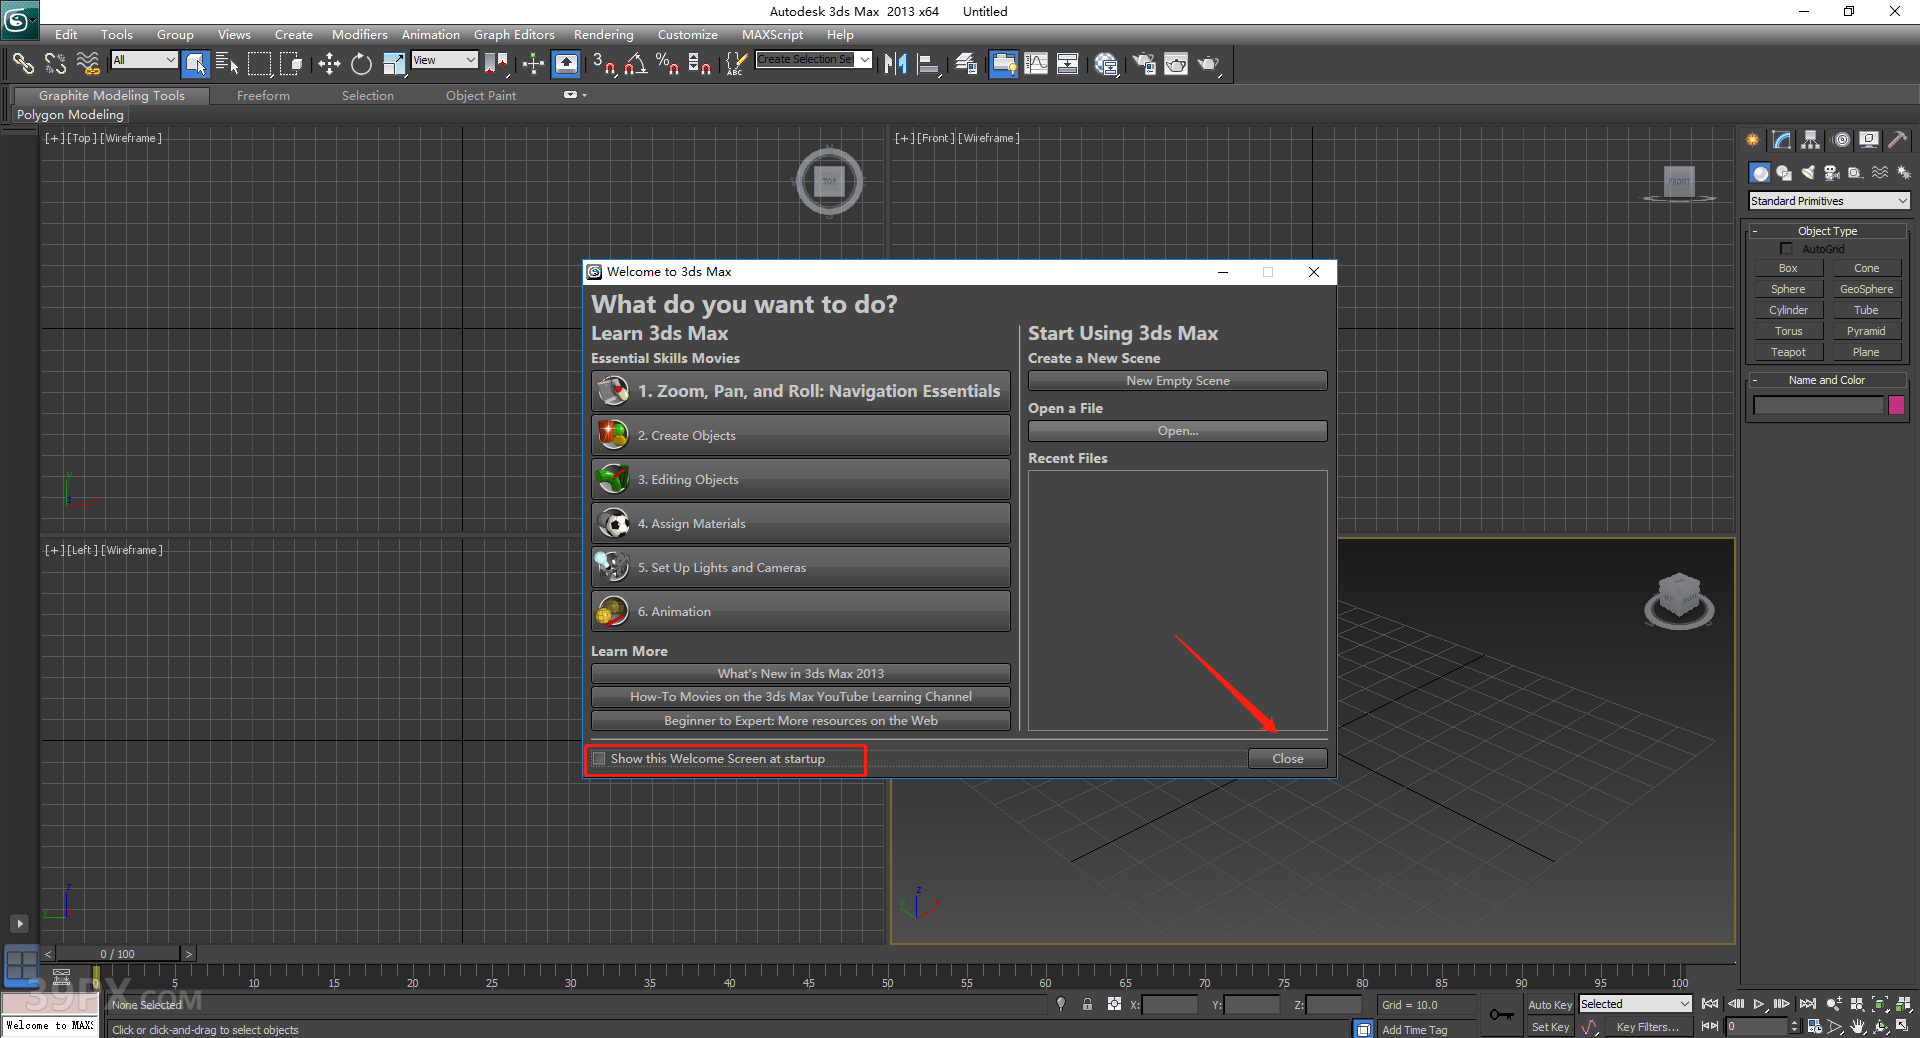Collapse the Name and Color rollout
This screenshot has height=1038, width=1920.
pos(1827,380)
